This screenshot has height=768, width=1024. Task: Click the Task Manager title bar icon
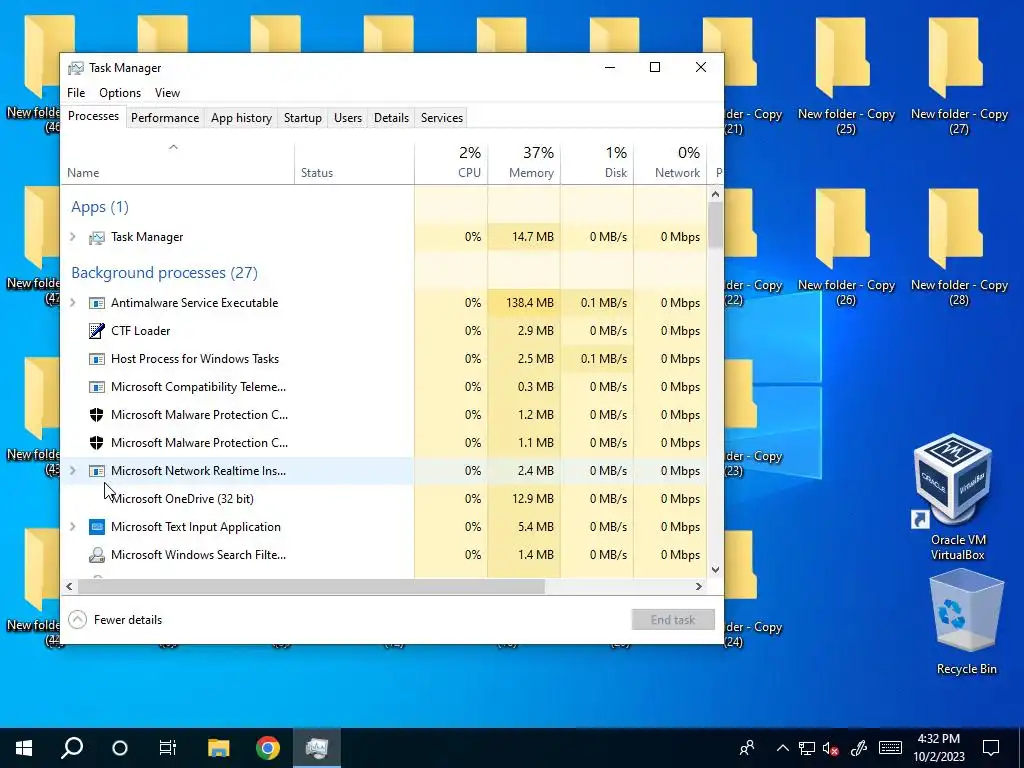pos(76,68)
